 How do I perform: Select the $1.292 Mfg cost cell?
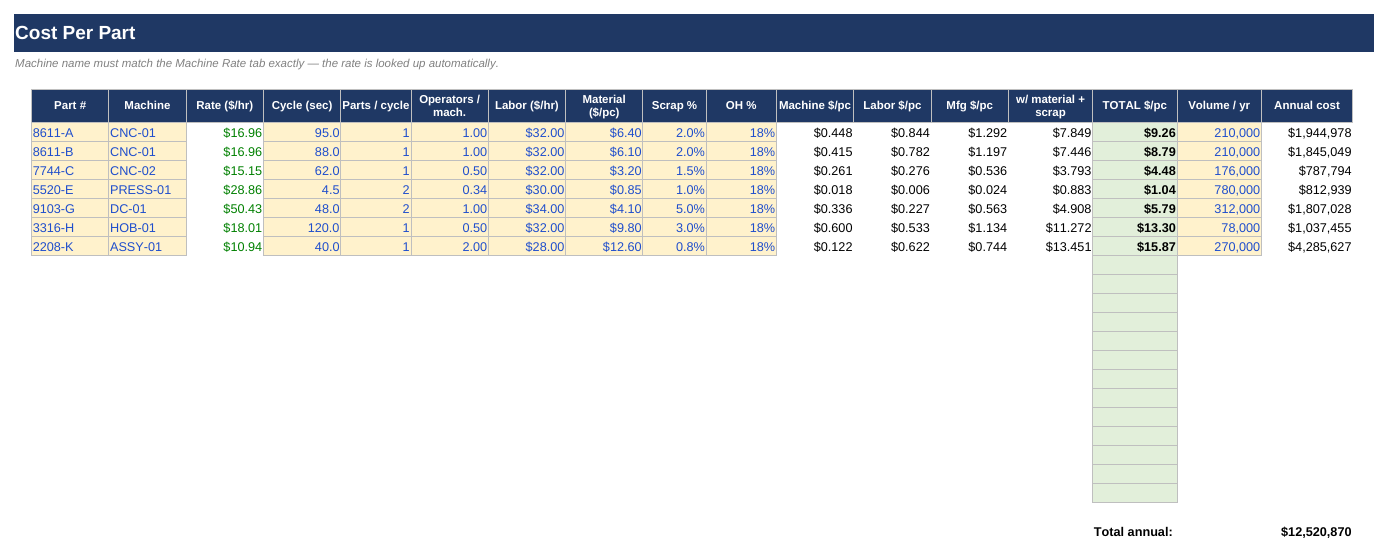tap(970, 132)
